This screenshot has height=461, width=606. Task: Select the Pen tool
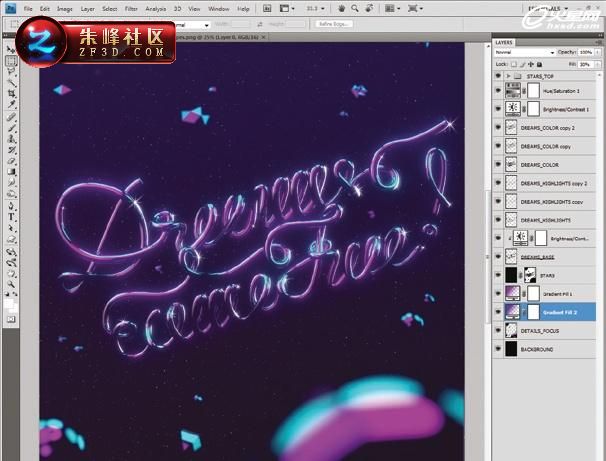(11, 206)
